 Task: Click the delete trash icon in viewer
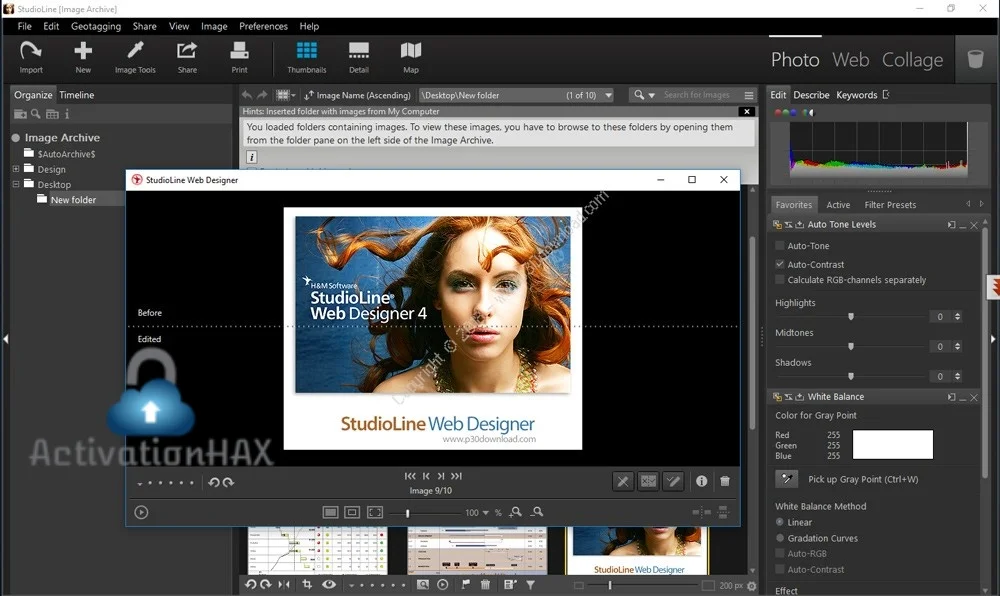point(725,481)
